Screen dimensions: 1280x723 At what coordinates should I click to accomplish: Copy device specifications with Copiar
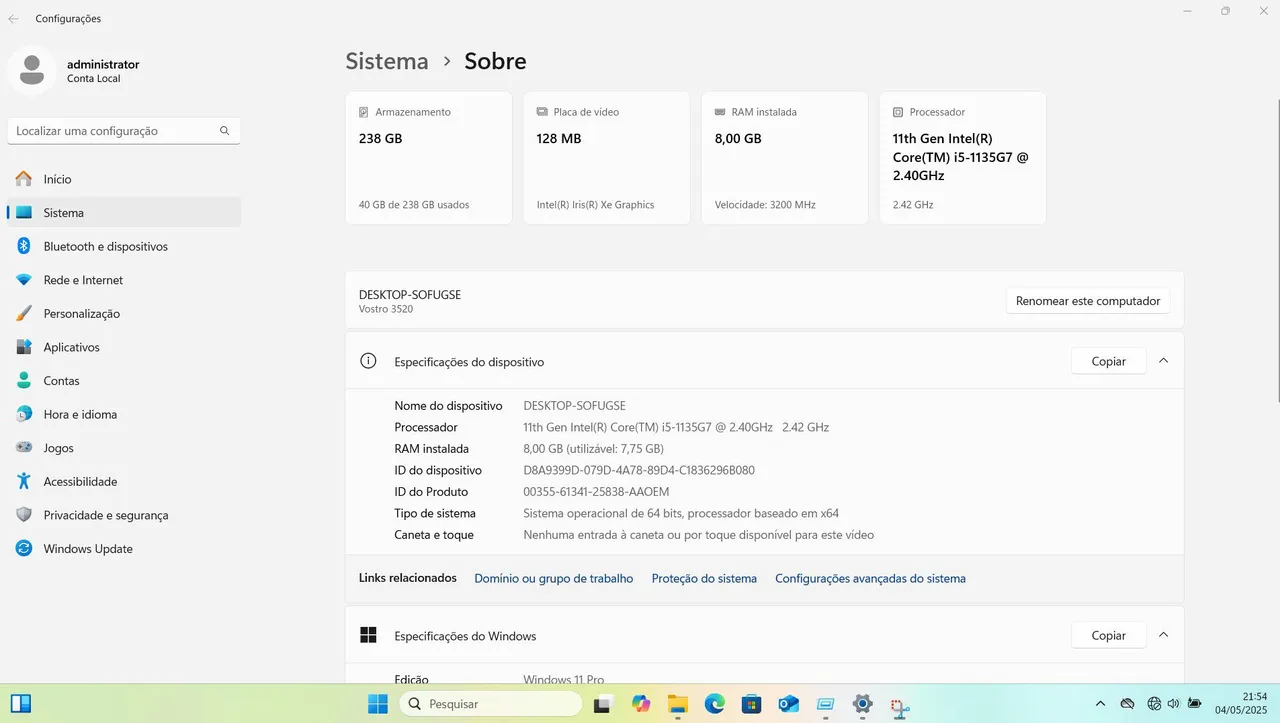pos(1108,361)
